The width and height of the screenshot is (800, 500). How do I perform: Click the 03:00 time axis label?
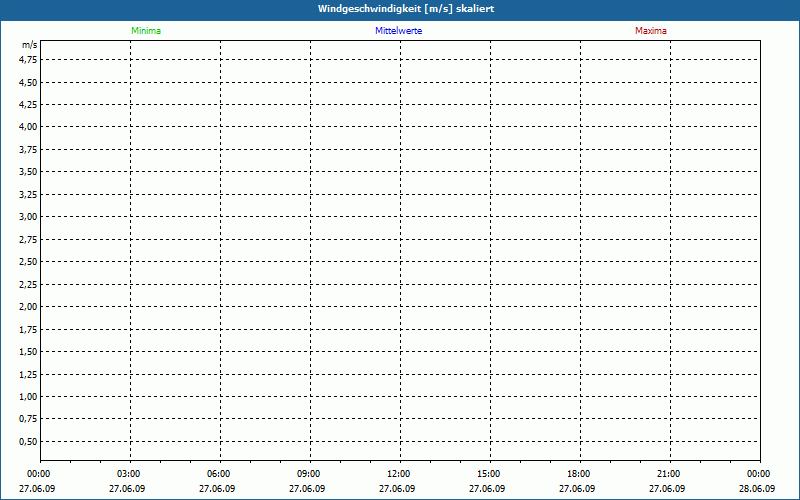pyautogui.click(x=129, y=474)
